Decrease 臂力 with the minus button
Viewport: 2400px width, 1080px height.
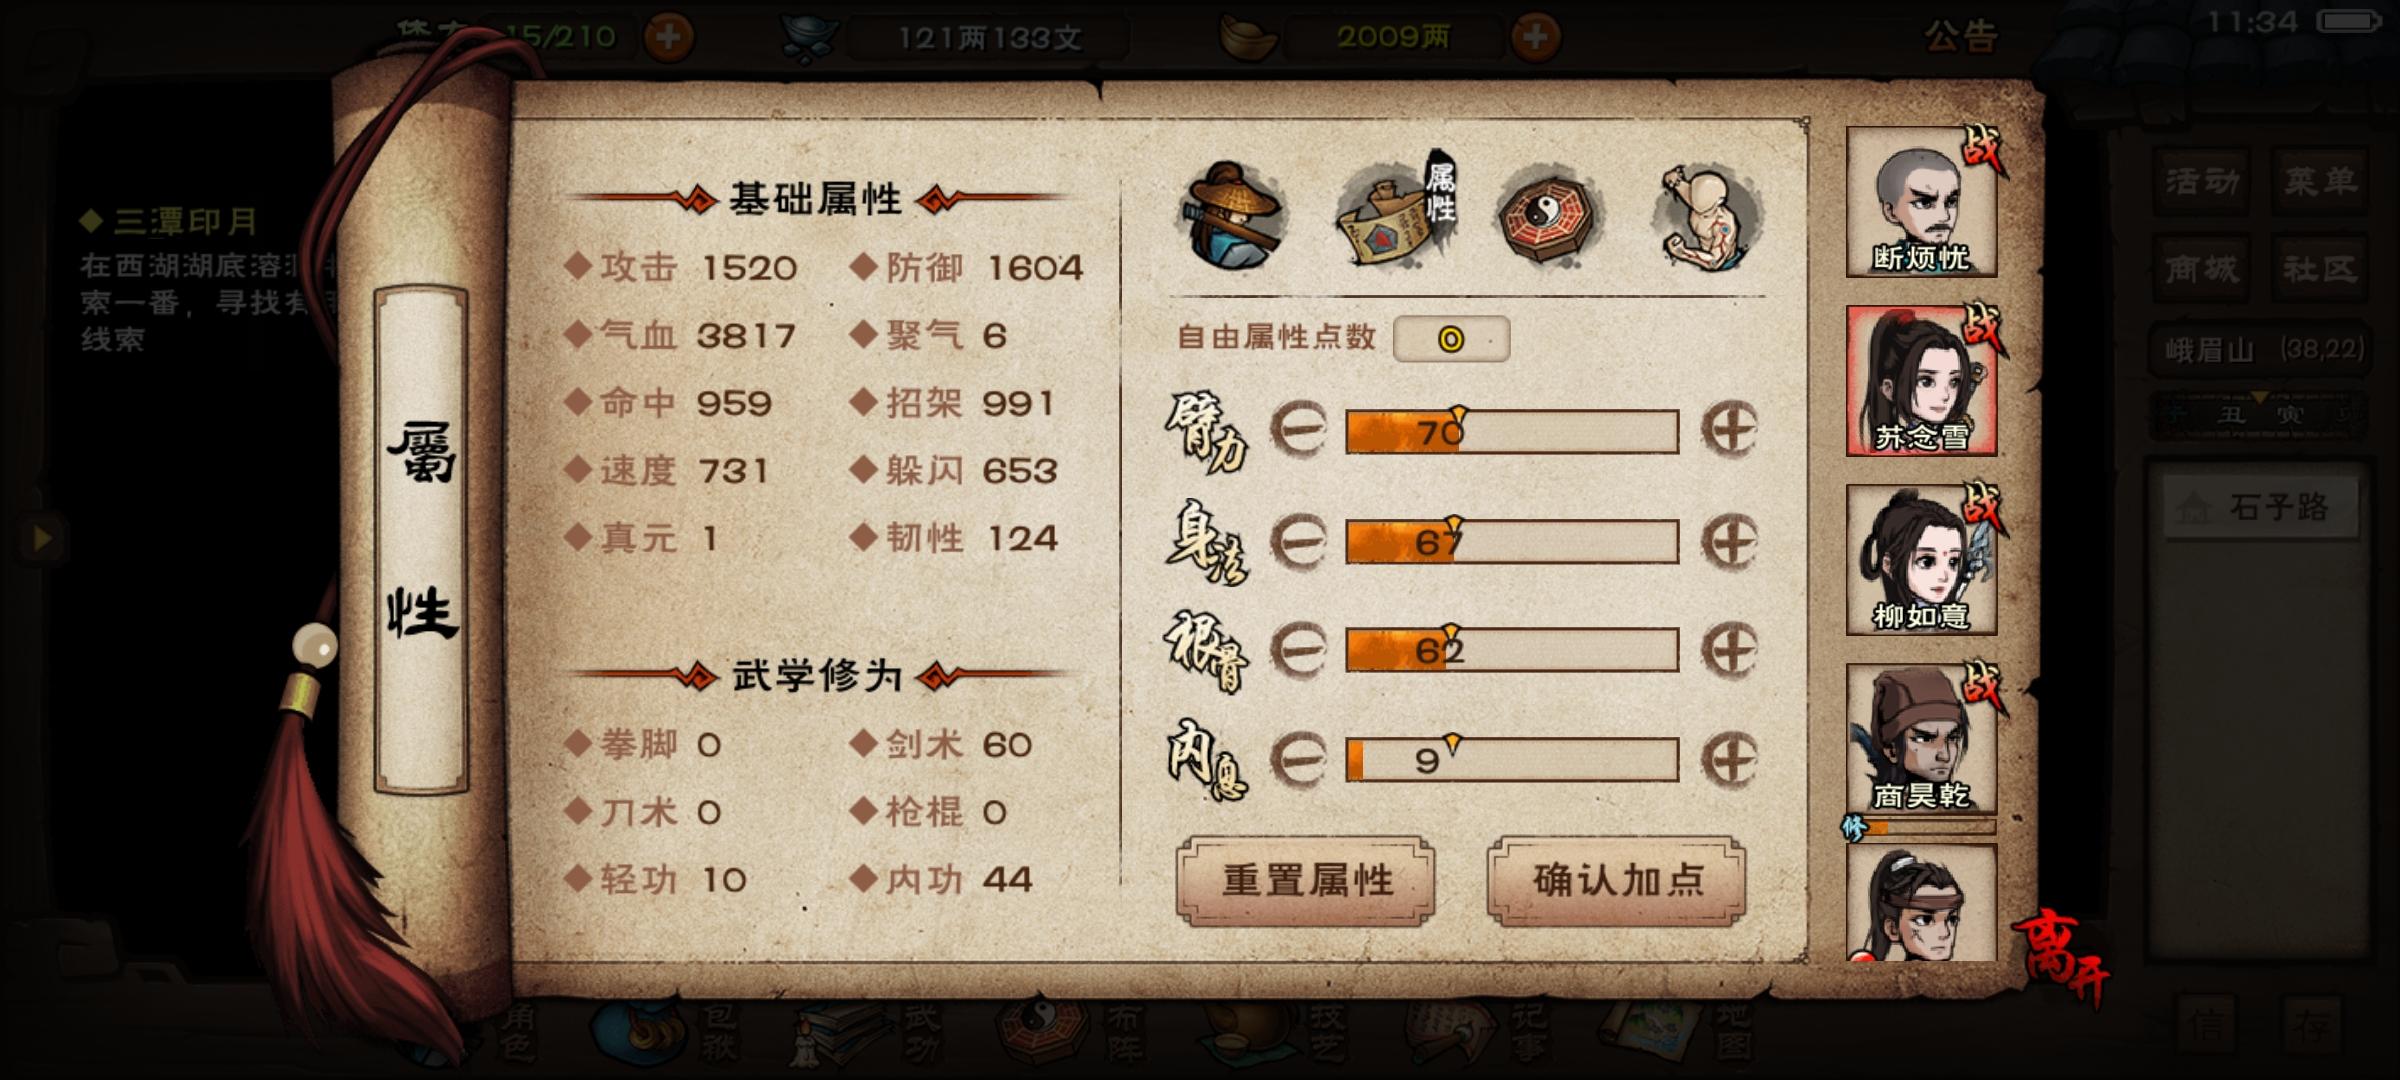pos(1298,430)
